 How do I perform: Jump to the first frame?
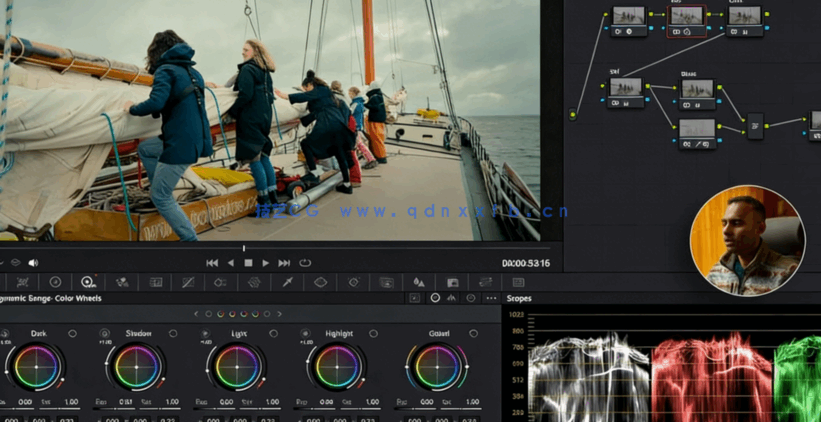(x=212, y=263)
